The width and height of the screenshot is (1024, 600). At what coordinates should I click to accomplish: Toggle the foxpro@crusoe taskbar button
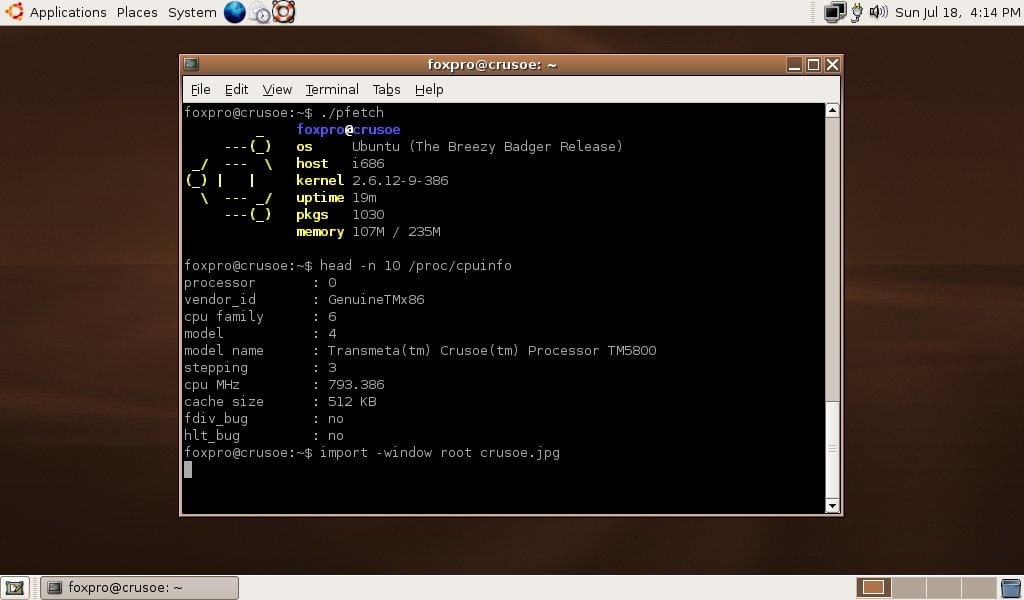coord(138,587)
